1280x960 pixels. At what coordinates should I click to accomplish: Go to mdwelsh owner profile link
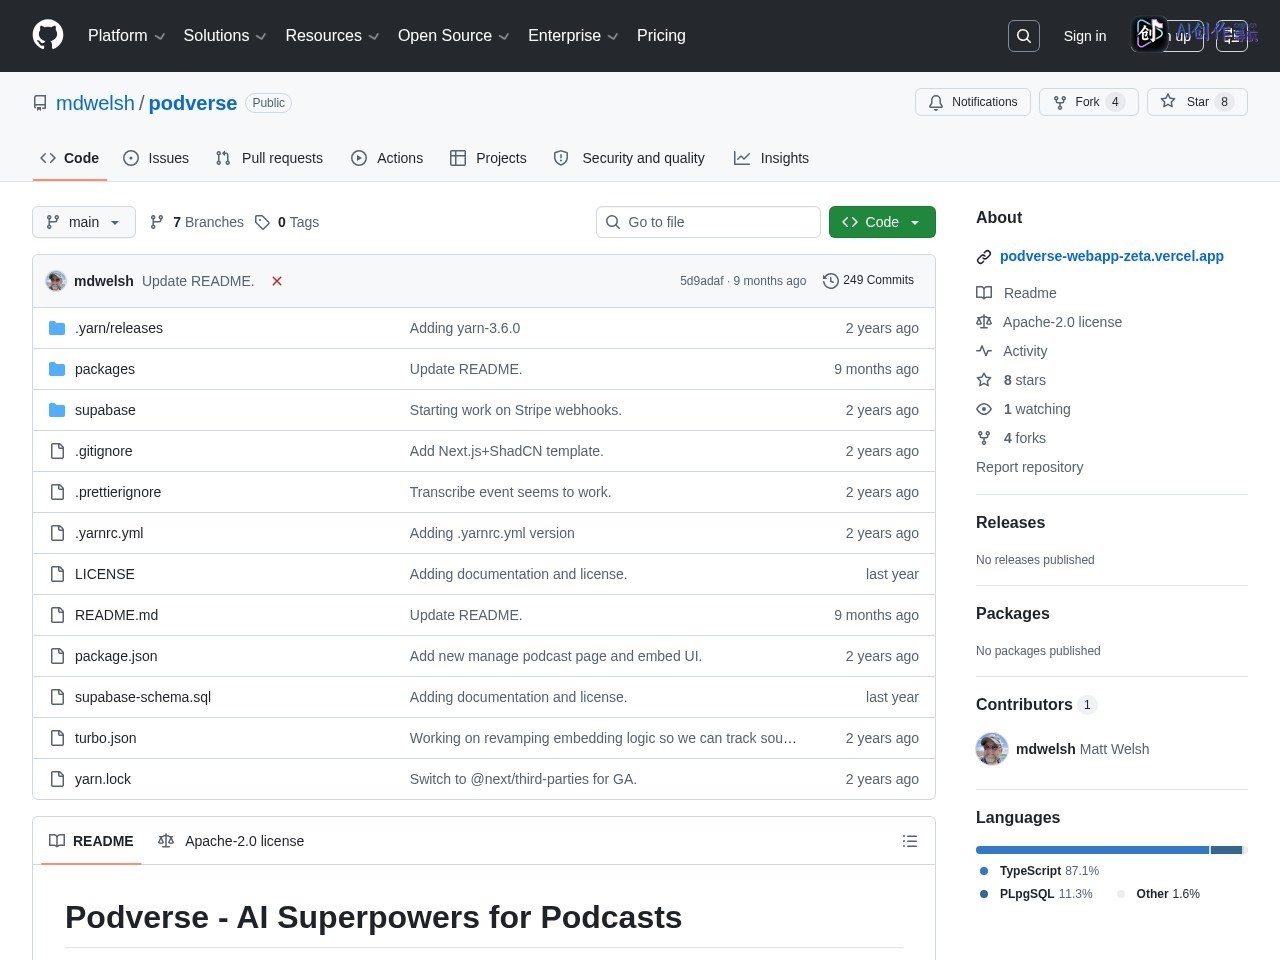click(x=95, y=103)
